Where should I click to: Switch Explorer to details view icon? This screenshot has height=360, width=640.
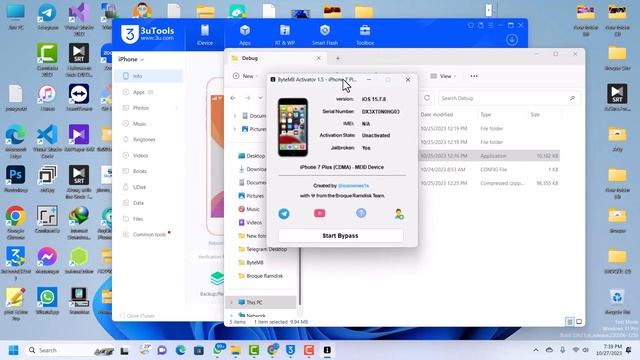570,322
